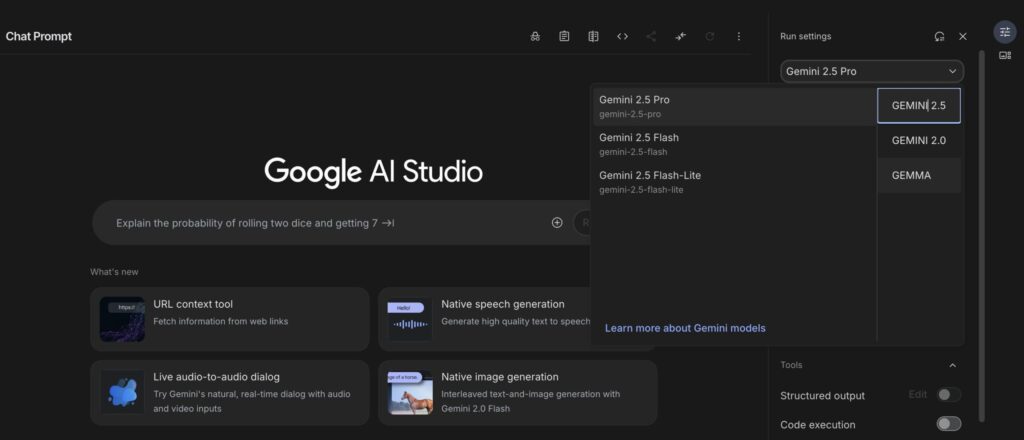
Task: Open system instructions clipboard icon
Action: coord(564,37)
